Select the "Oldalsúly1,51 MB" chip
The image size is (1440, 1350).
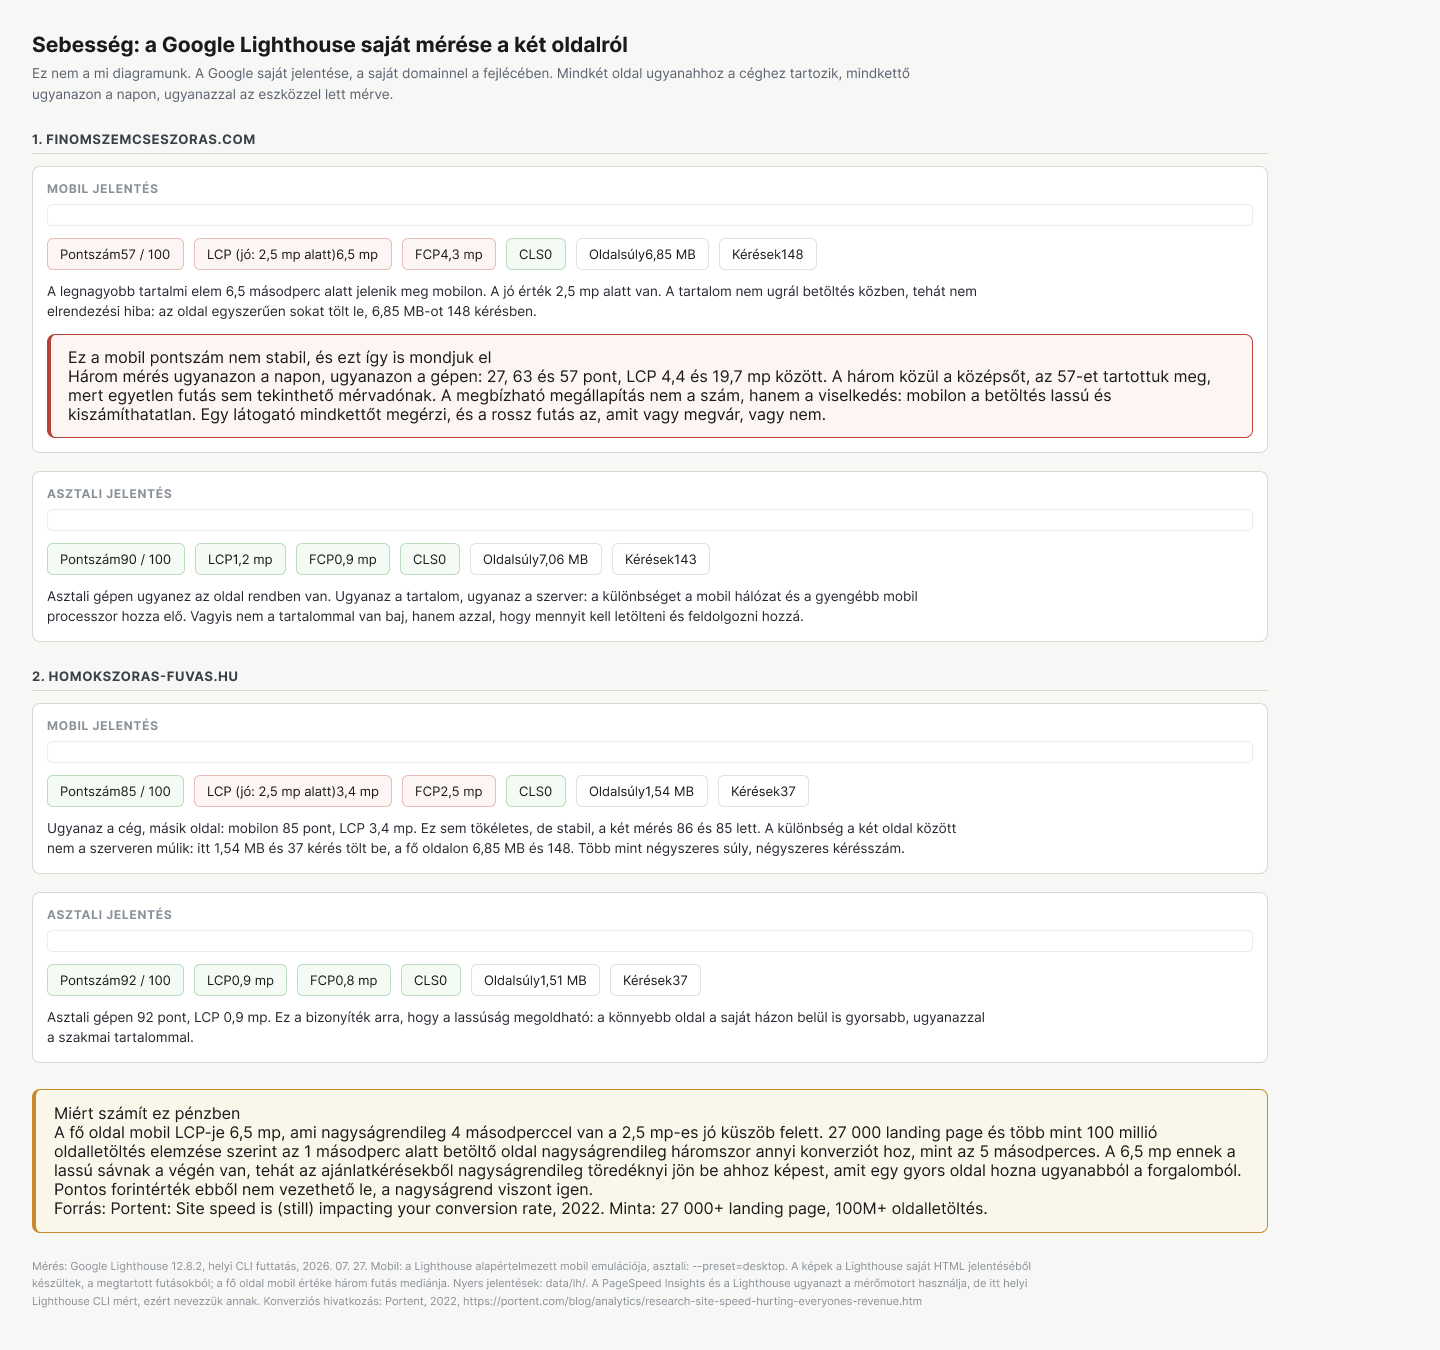536,980
